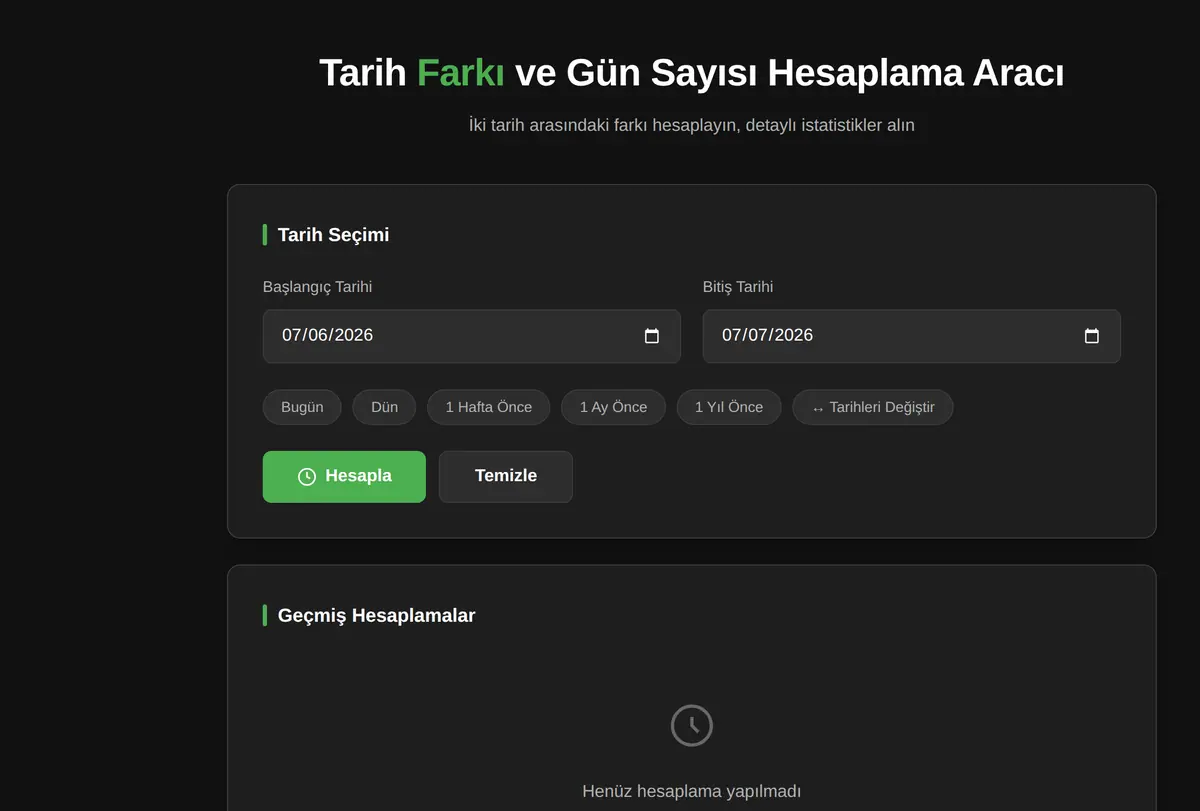The width and height of the screenshot is (1200, 811).
Task: Click the empty history clock icon
Action: (692, 725)
